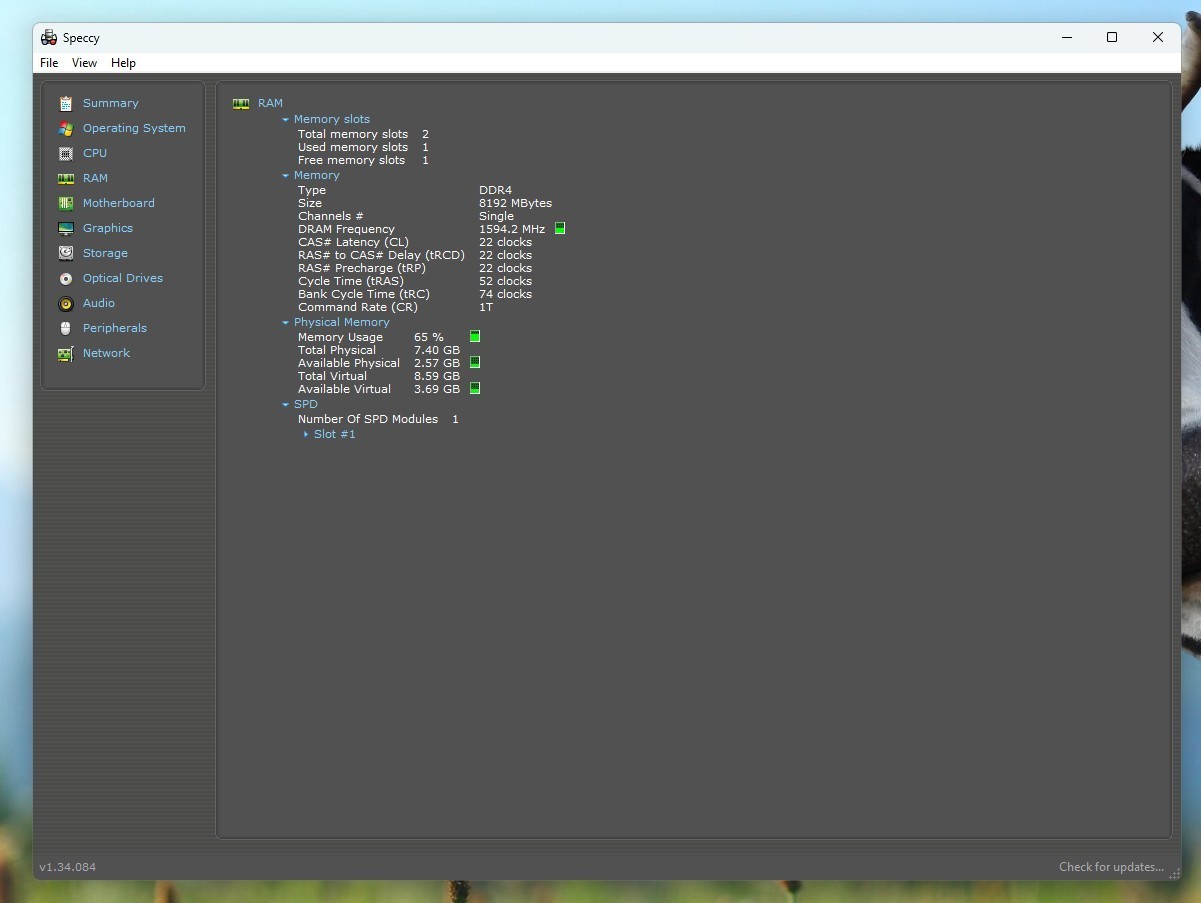Viewport: 1201px width, 903px height.
Task: Click the Command Rate 1T value
Action: (486, 307)
